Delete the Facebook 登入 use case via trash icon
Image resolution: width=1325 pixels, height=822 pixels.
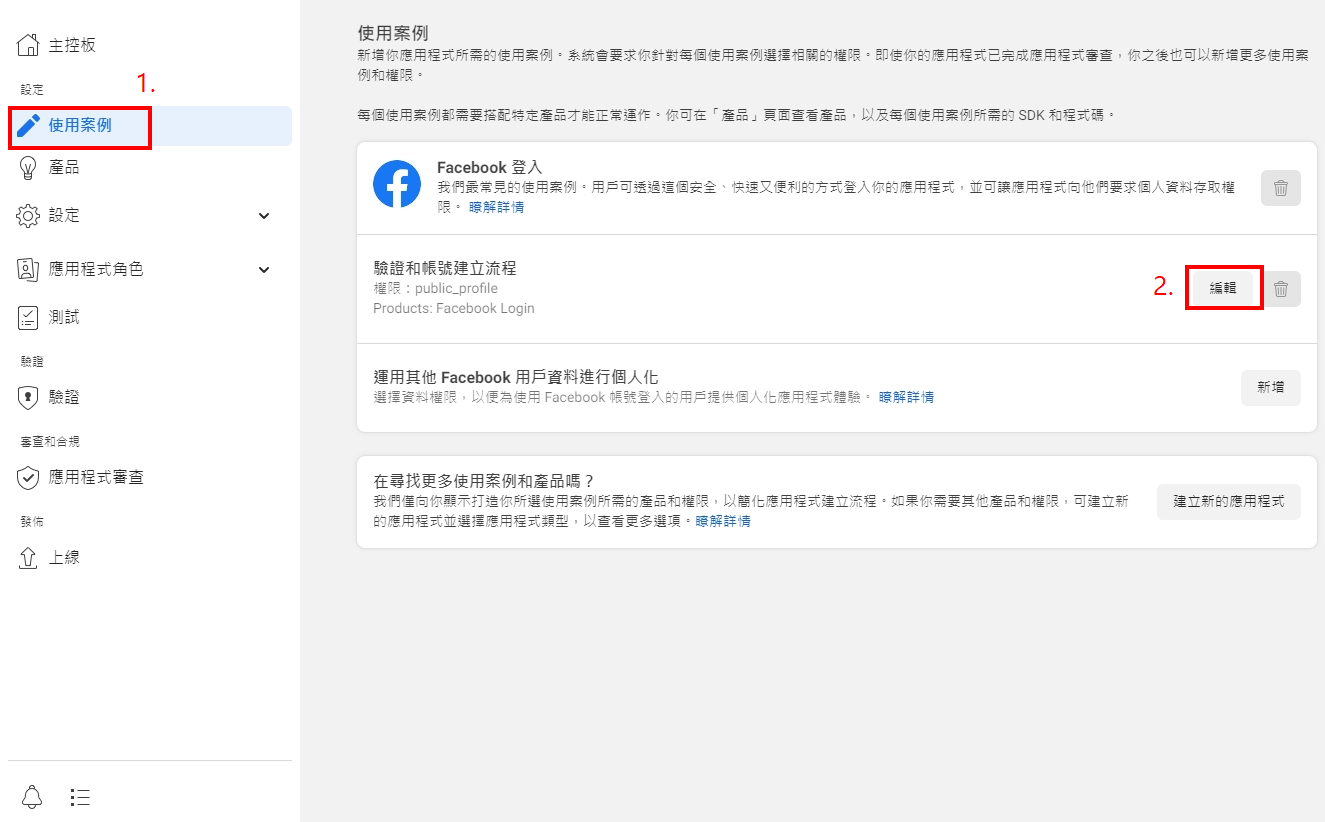point(1281,187)
